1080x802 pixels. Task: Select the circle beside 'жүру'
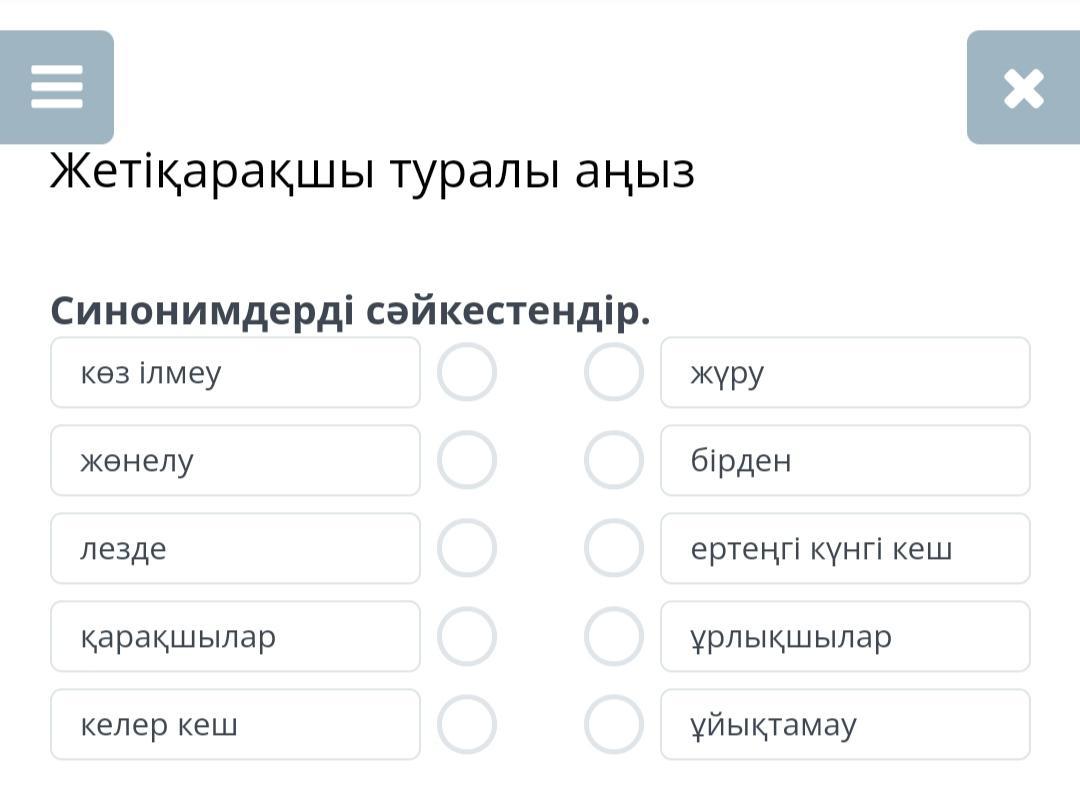tap(613, 373)
